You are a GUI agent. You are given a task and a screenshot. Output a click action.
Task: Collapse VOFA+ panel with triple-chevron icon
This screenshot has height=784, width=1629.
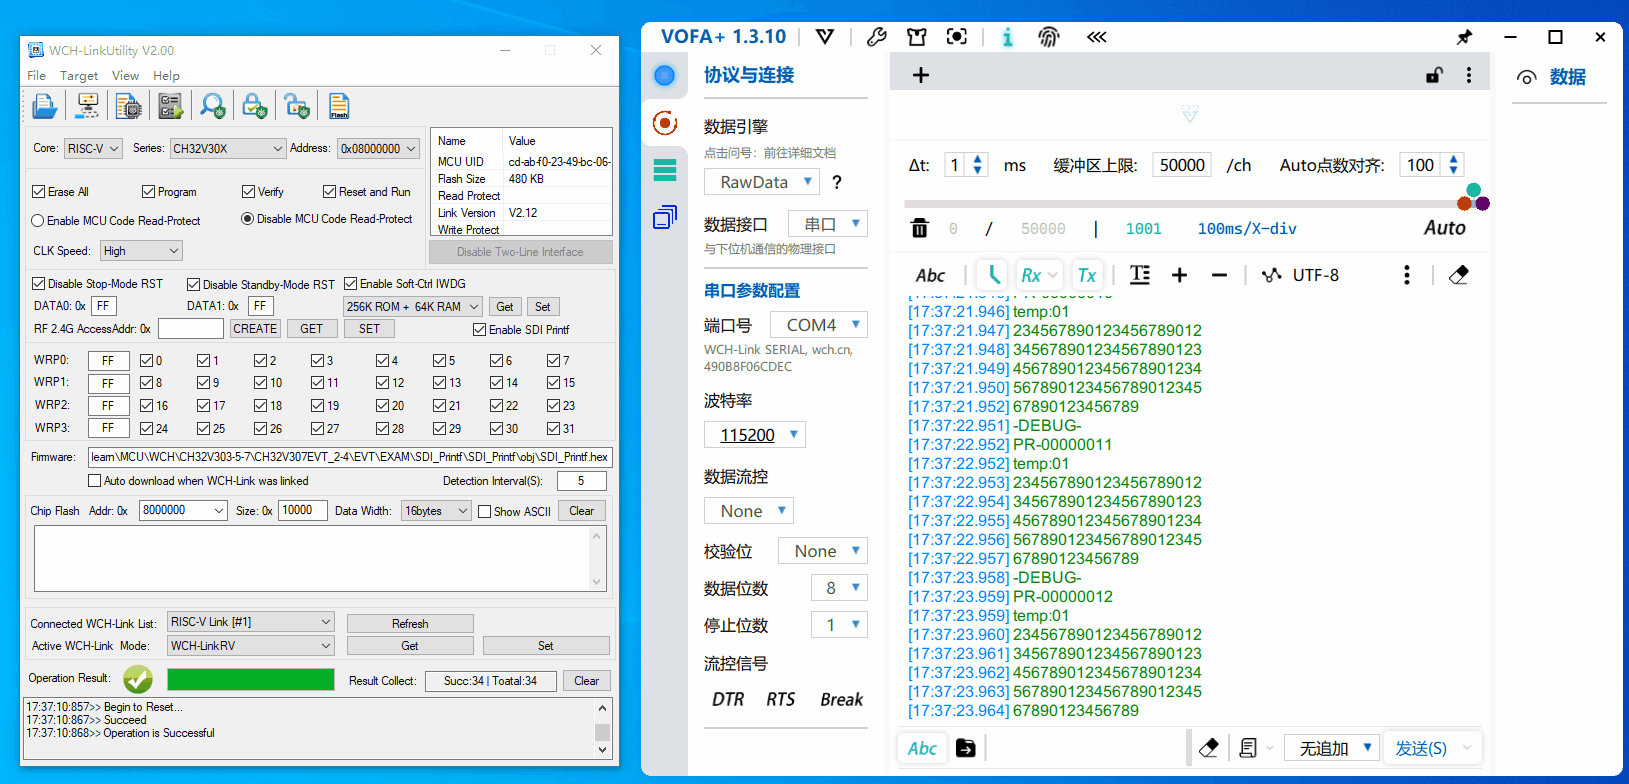(x=1097, y=37)
